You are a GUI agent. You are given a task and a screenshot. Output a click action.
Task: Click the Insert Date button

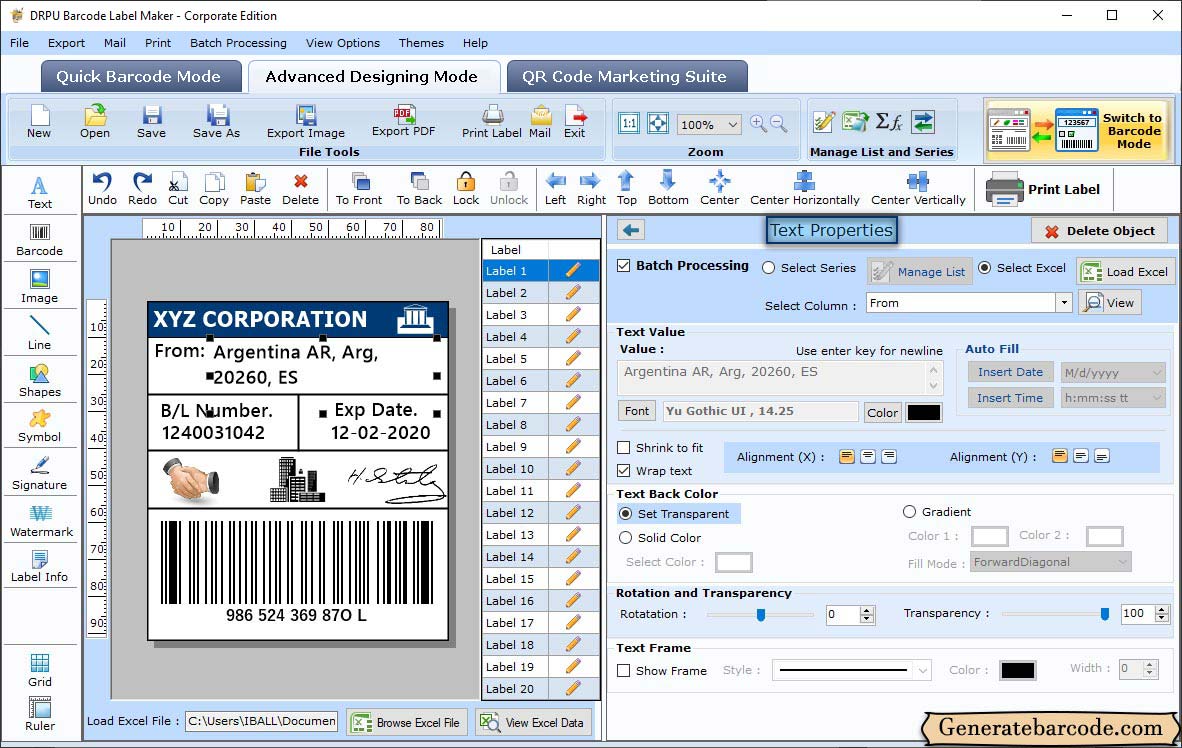click(1010, 372)
